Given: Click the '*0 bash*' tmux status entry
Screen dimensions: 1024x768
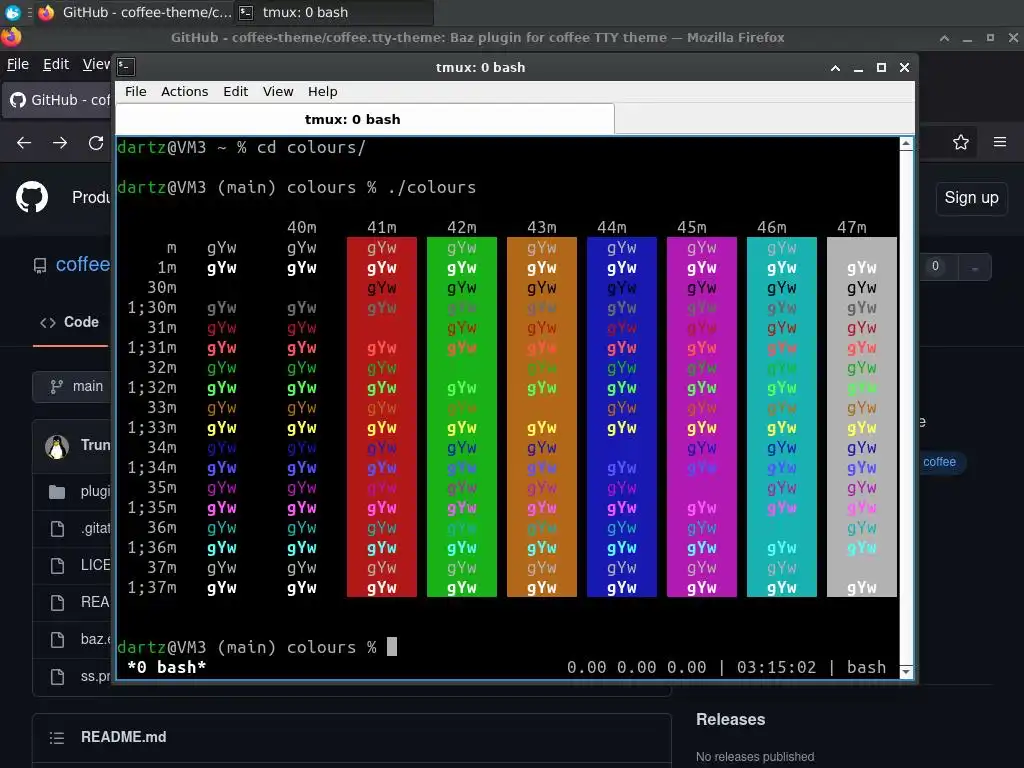Looking at the screenshot, I should click(167, 667).
